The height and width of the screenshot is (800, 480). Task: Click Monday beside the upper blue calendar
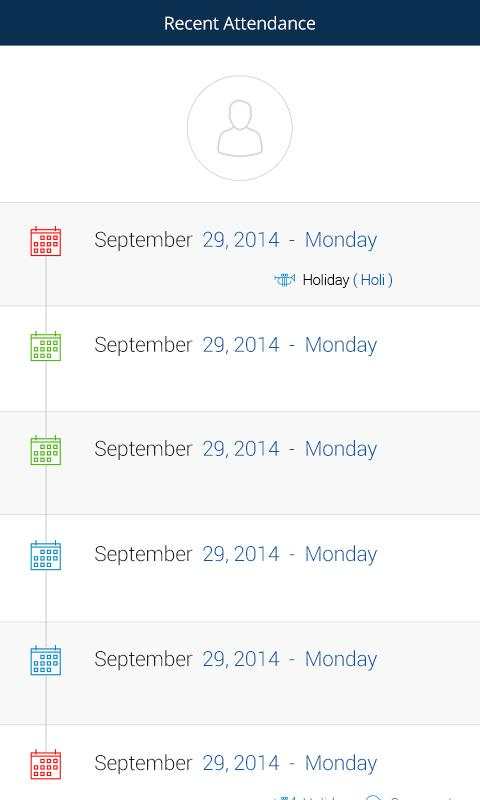click(x=341, y=554)
